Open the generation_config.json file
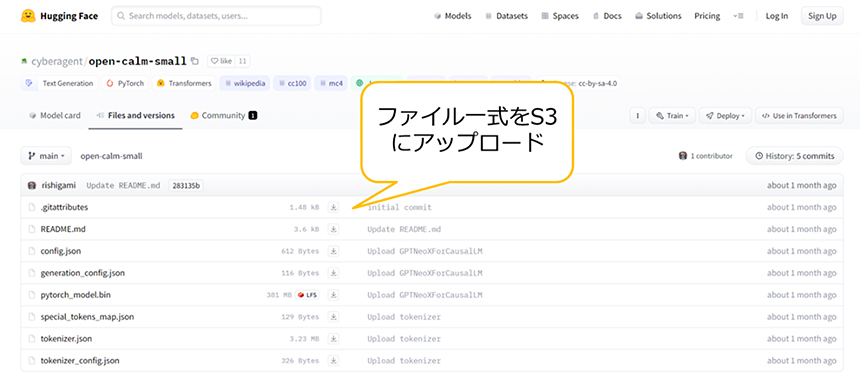The width and height of the screenshot is (860, 378). click(82, 273)
